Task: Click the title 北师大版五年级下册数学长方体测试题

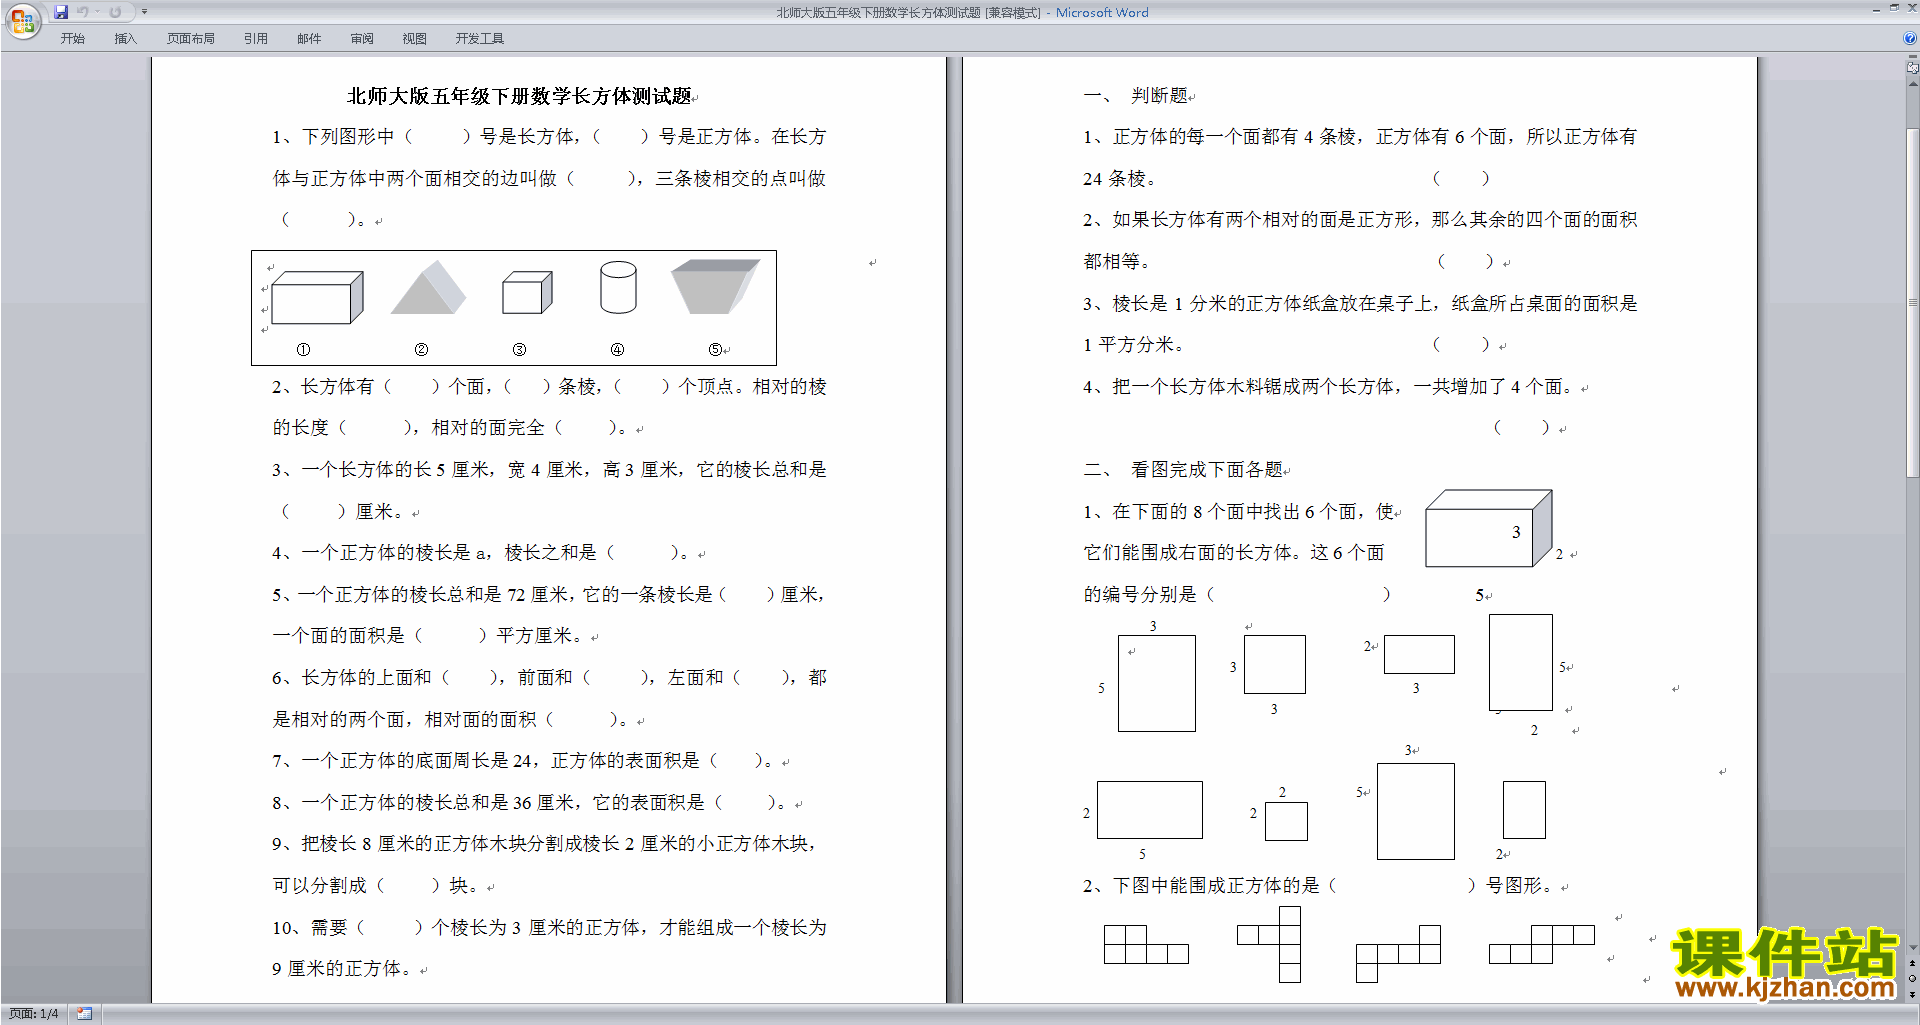Action: click(519, 96)
